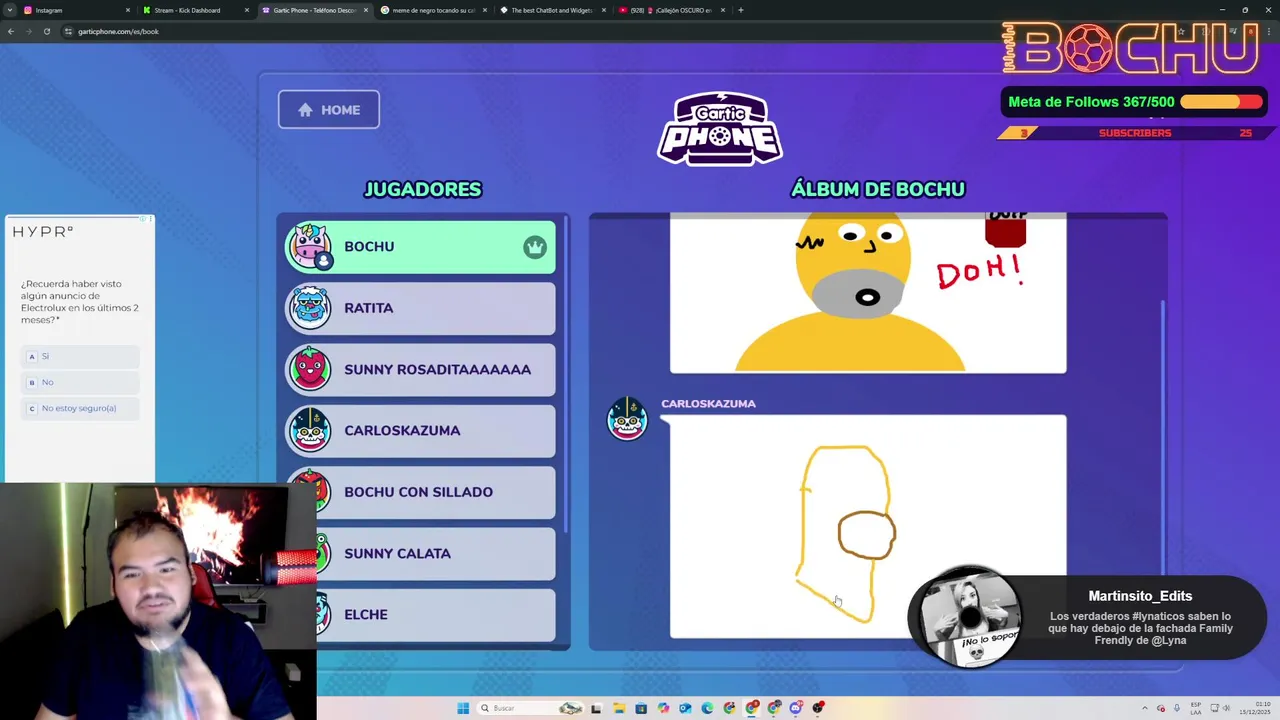Screen dimensions: 1280x720
Task: Choose answer No estoy seguro(a)
Action: tap(81, 408)
